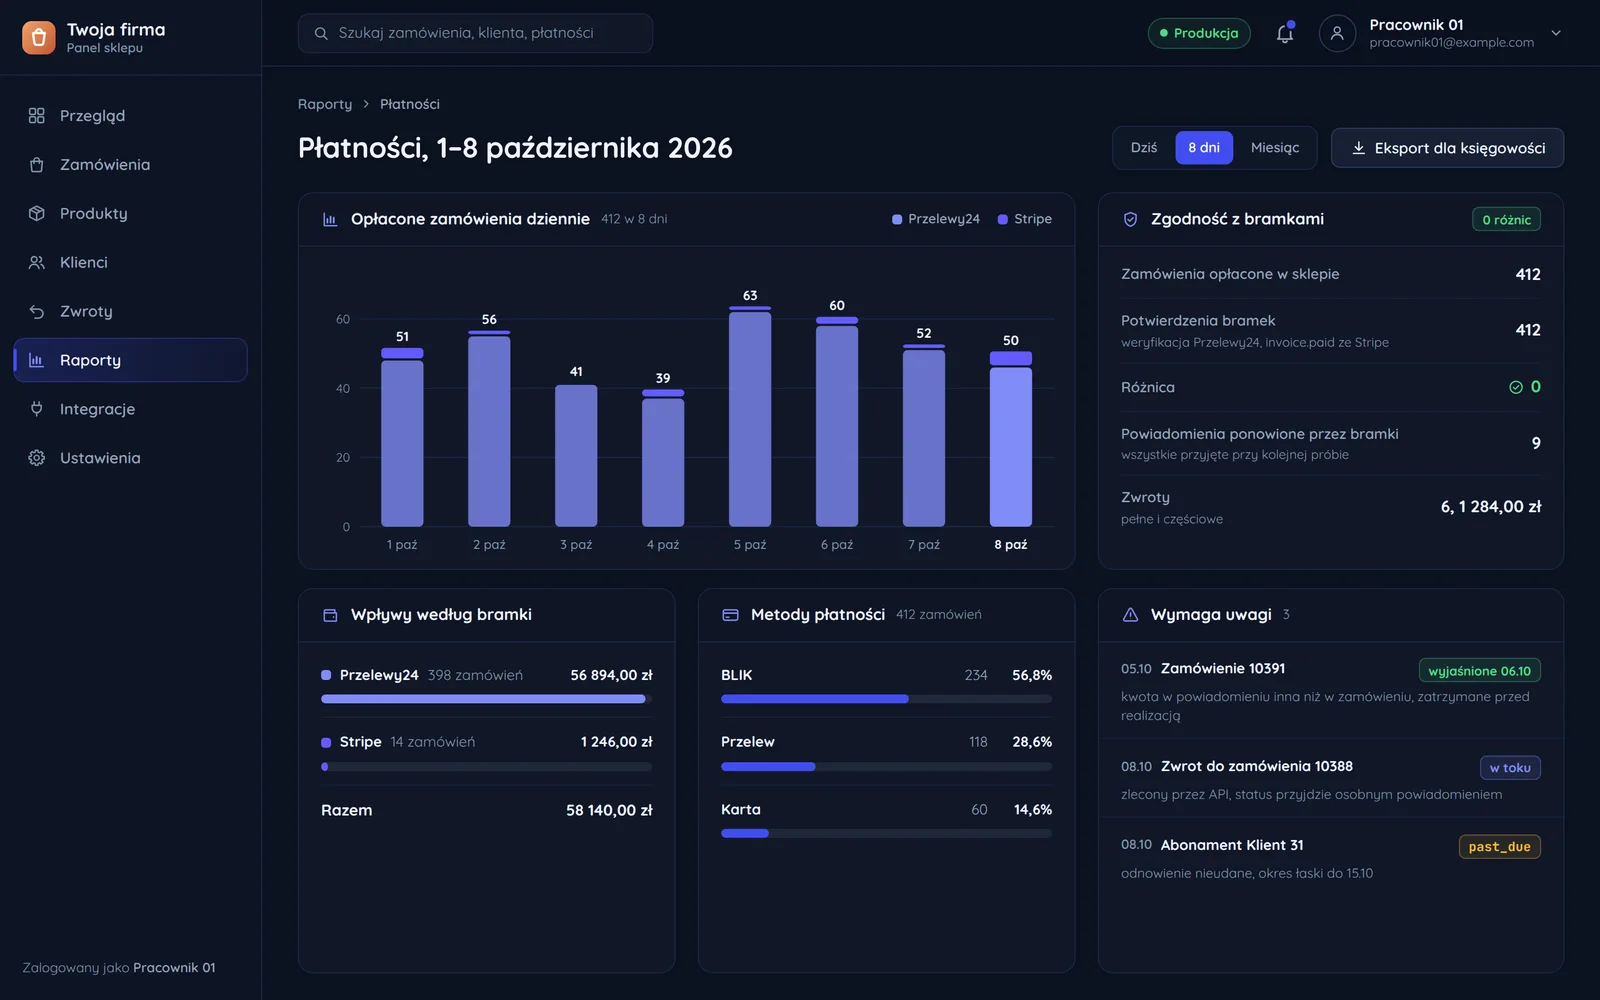The width and height of the screenshot is (1600, 1000).
Task: Click the Produkty box icon in sidebar
Action: (x=37, y=214)
